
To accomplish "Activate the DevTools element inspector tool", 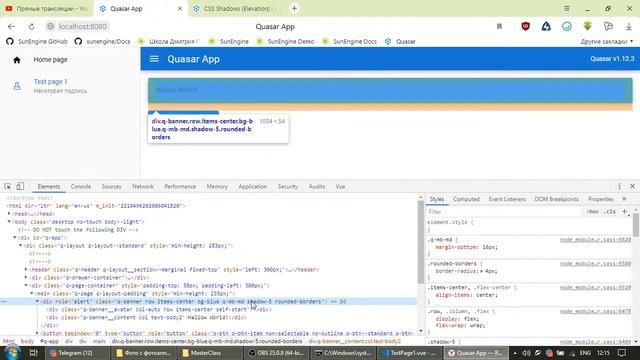I will click(8, 187).
